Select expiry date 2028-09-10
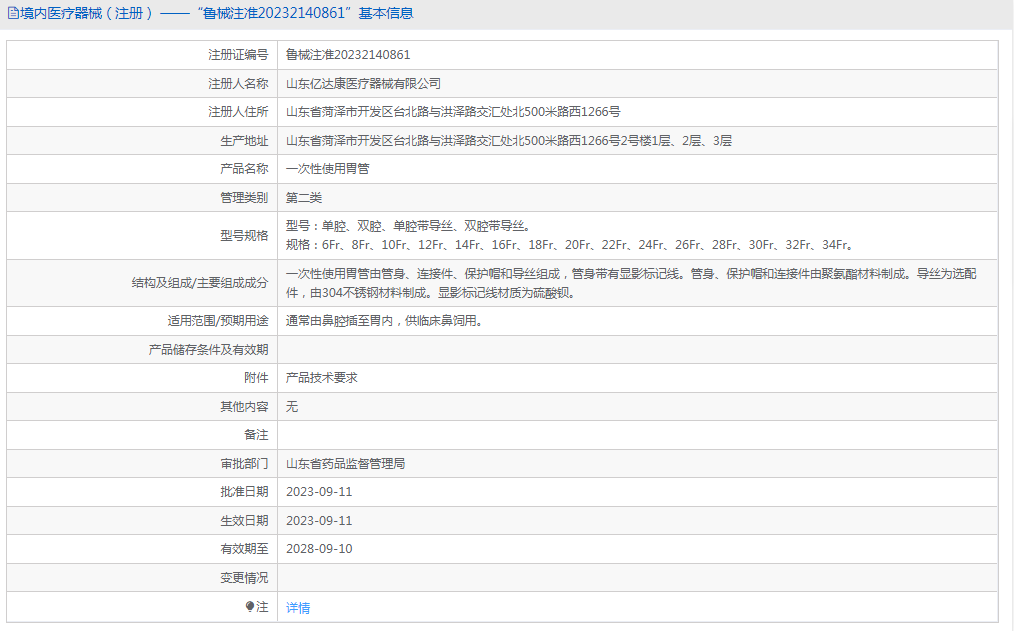Screen dimensions: 1014x631 point(319,549)
